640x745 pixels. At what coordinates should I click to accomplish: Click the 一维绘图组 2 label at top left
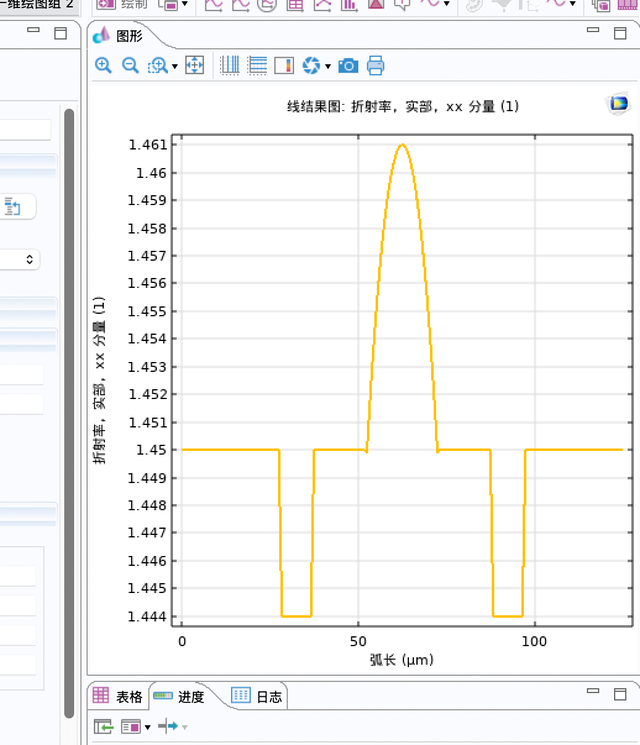pos(37,4)
